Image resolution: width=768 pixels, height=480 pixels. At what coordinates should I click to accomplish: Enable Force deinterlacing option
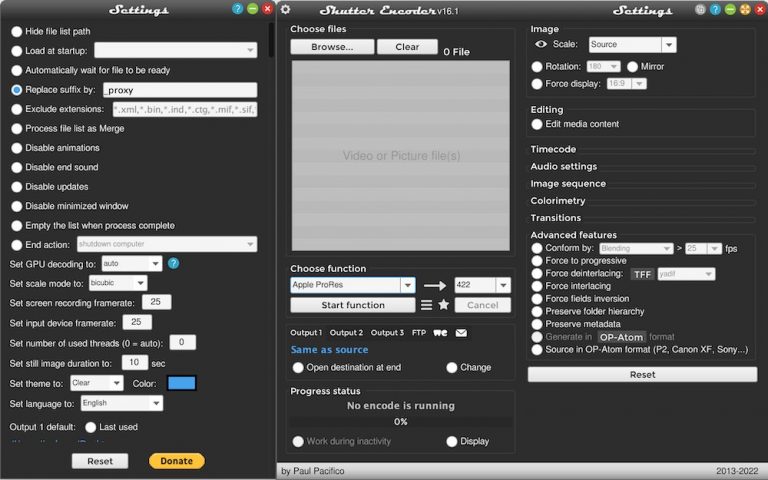tap(537, 273)
